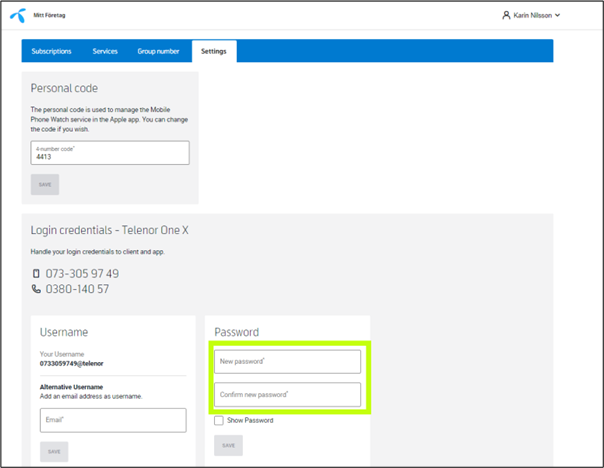604x468 pixels.
Task: Save the personal code
Action: point(45,185)
